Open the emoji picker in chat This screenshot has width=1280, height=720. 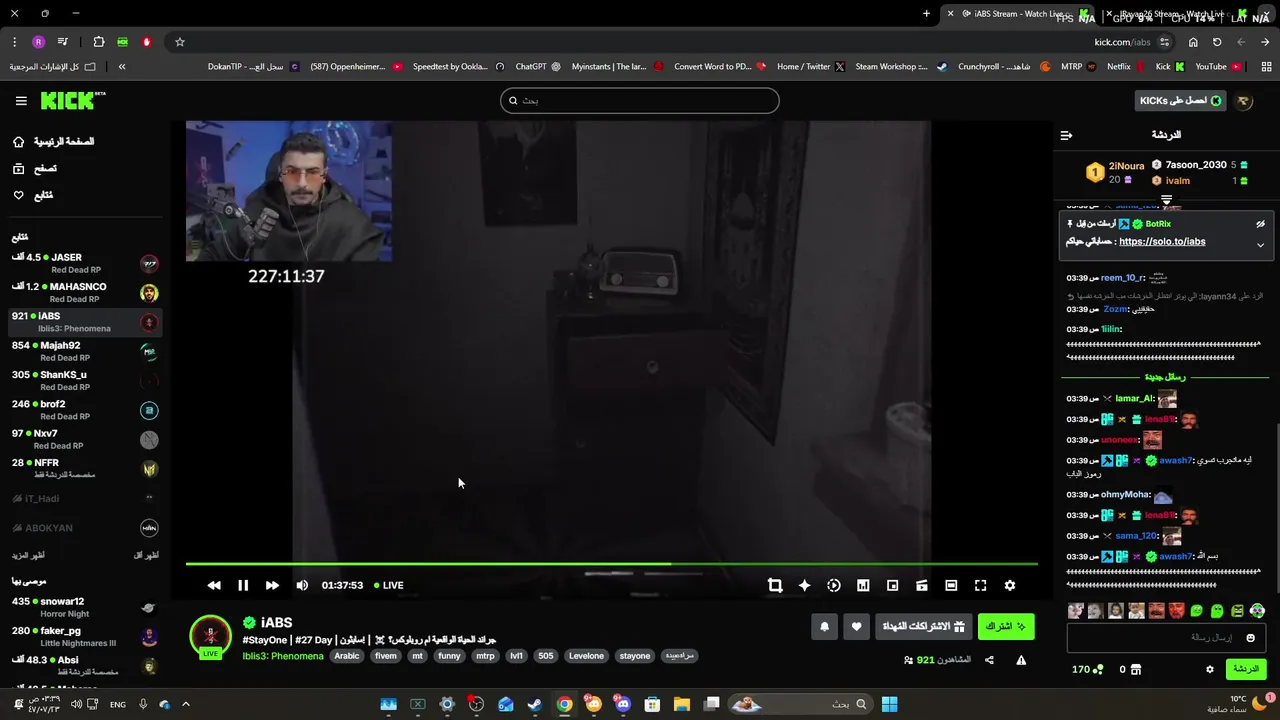tap(1250, 638)
